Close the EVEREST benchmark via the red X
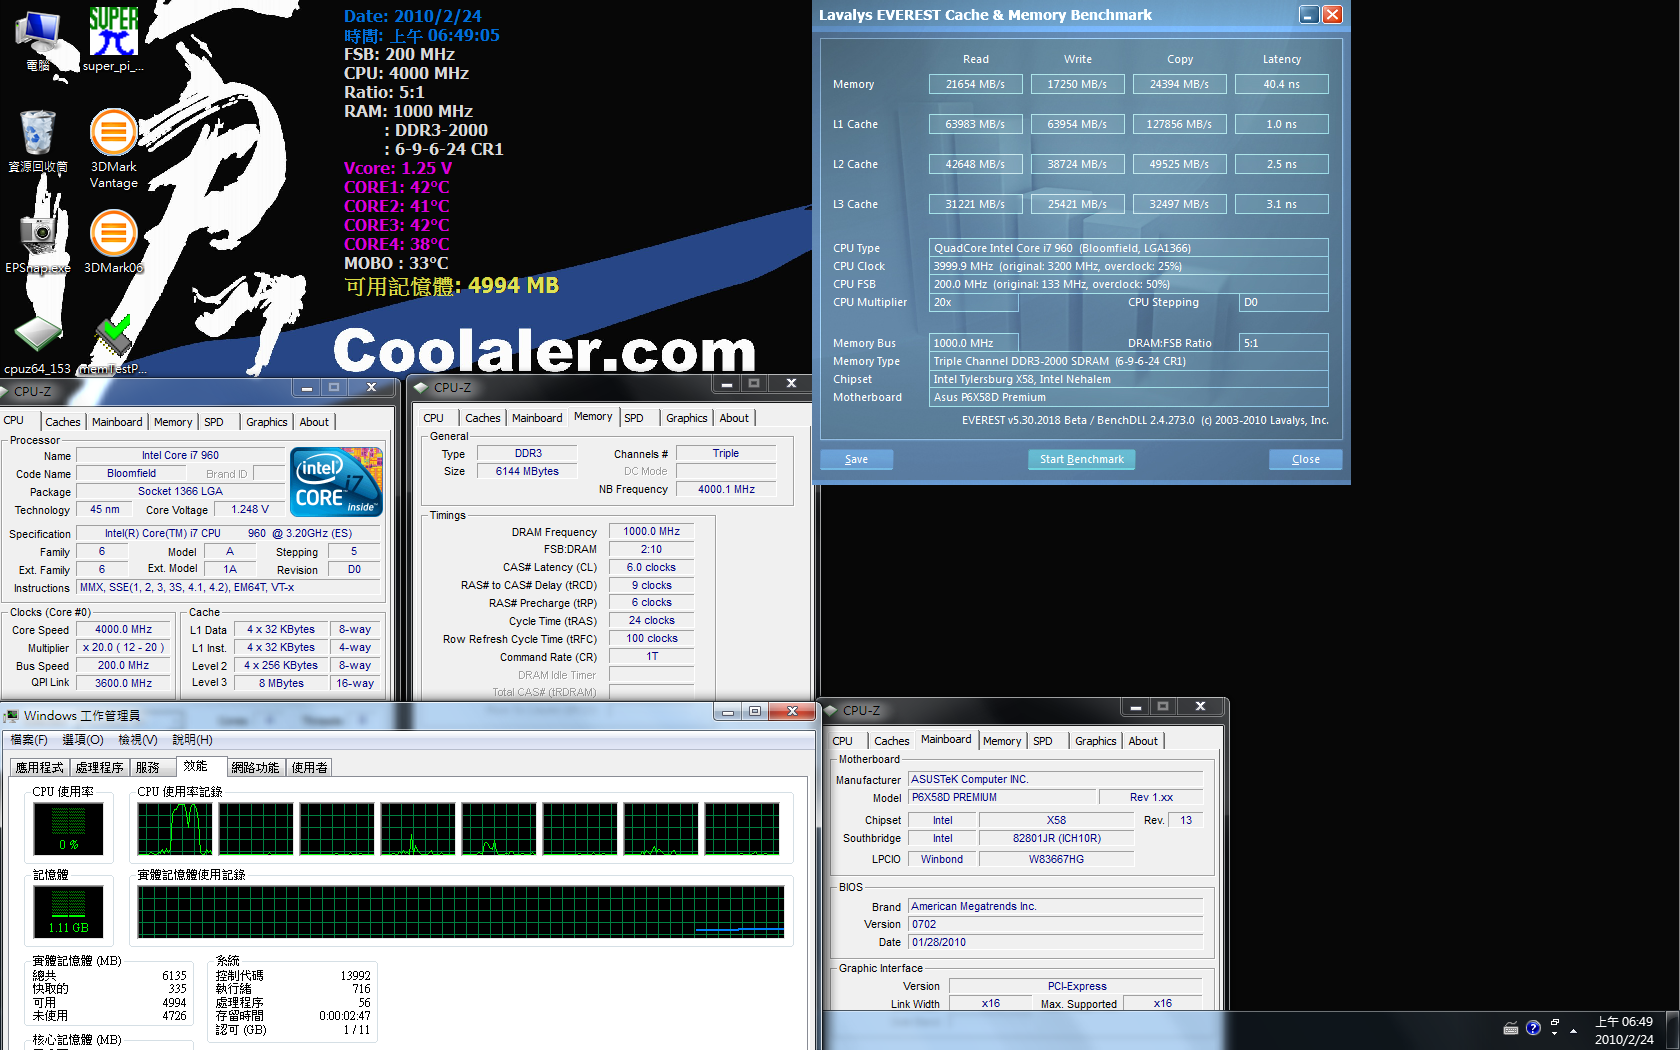 click(1332, 14)
